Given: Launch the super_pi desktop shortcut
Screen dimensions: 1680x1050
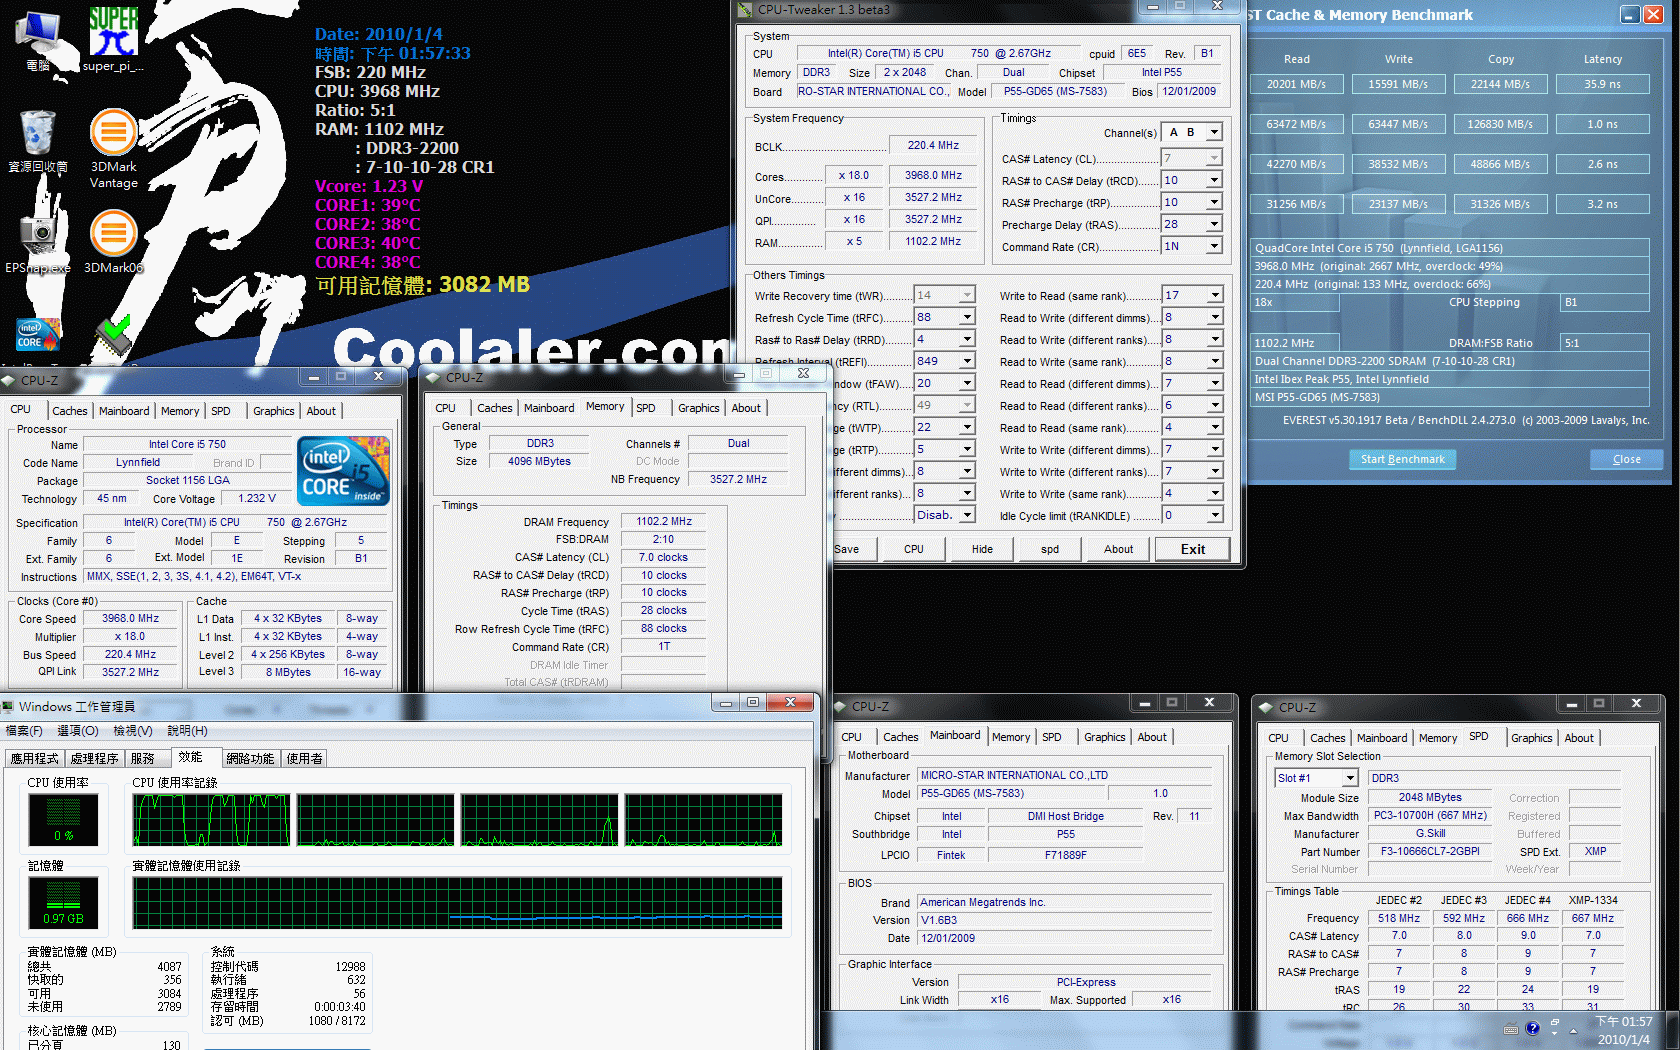Looking at the screenshot, I should tap(113, 40).
